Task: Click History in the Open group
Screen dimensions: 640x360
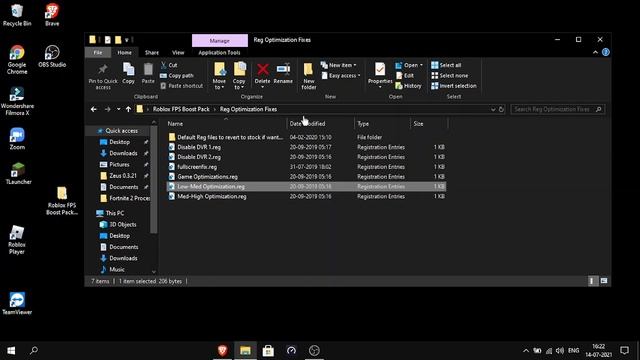Action: click(x=408, y=86)
